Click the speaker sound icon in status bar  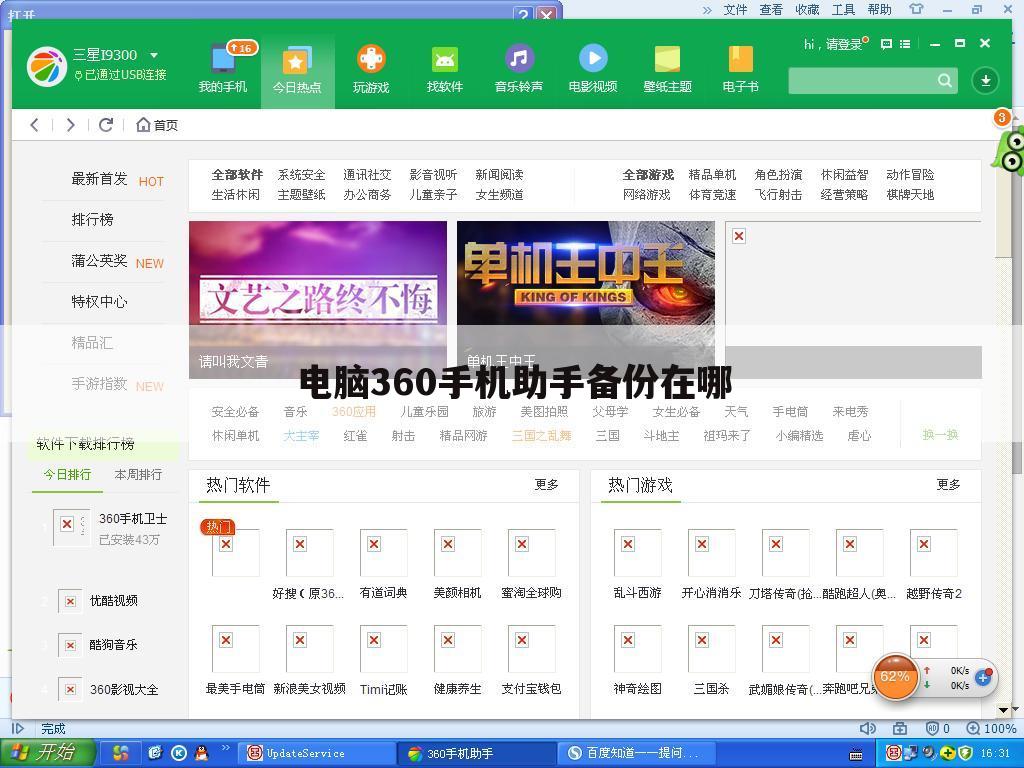(x=867, y=728)
